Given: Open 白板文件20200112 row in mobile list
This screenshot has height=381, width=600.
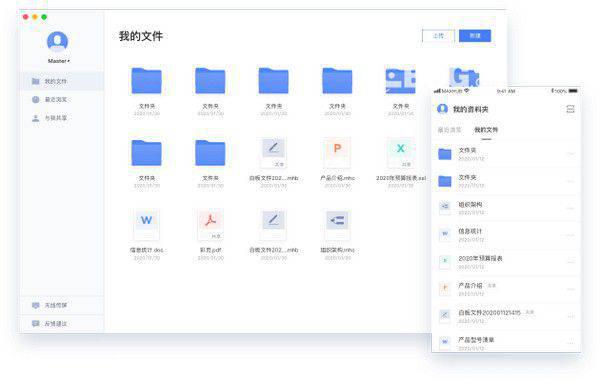Looking at the screenshot, I should click(x=506, y=316).
